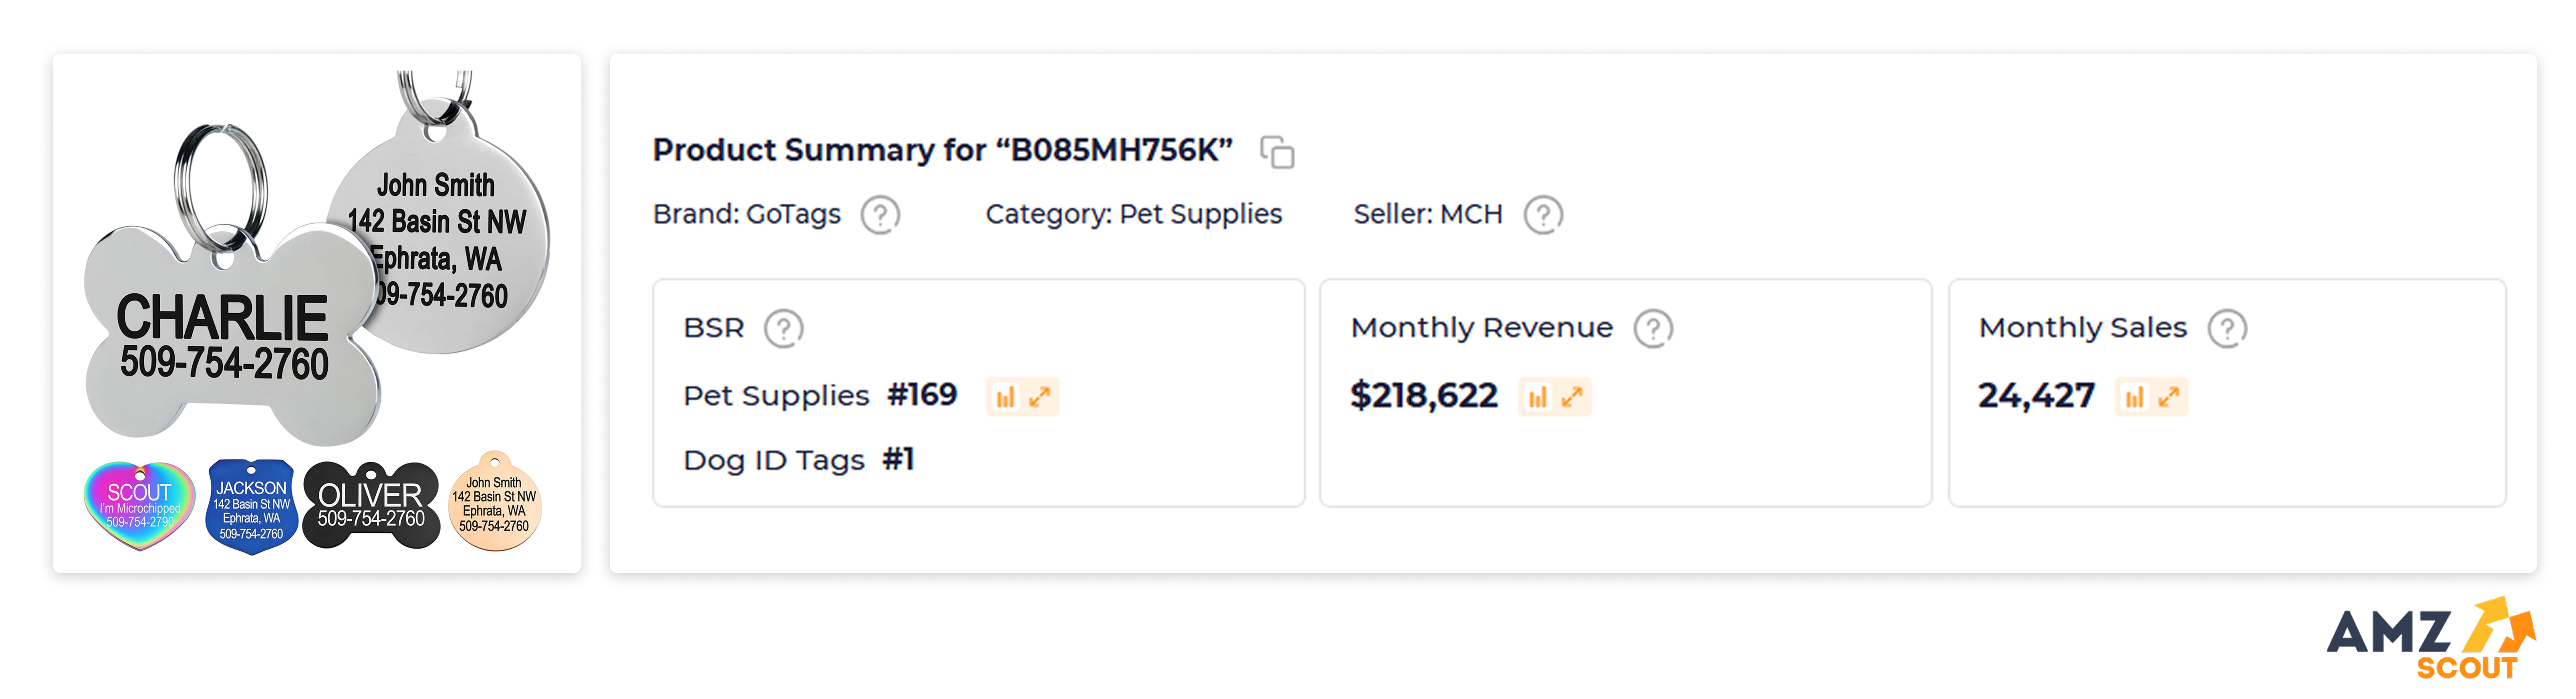
Task: Open Monthly Revenue help icon
Action: coord(1653,328)
